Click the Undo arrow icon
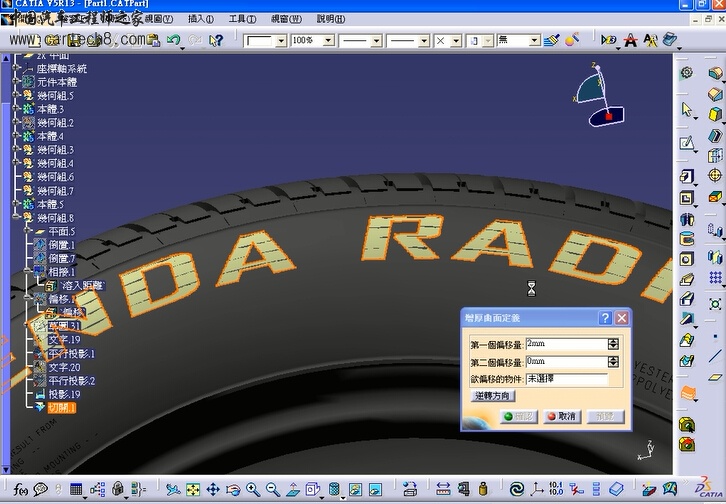 coord(174,40)
